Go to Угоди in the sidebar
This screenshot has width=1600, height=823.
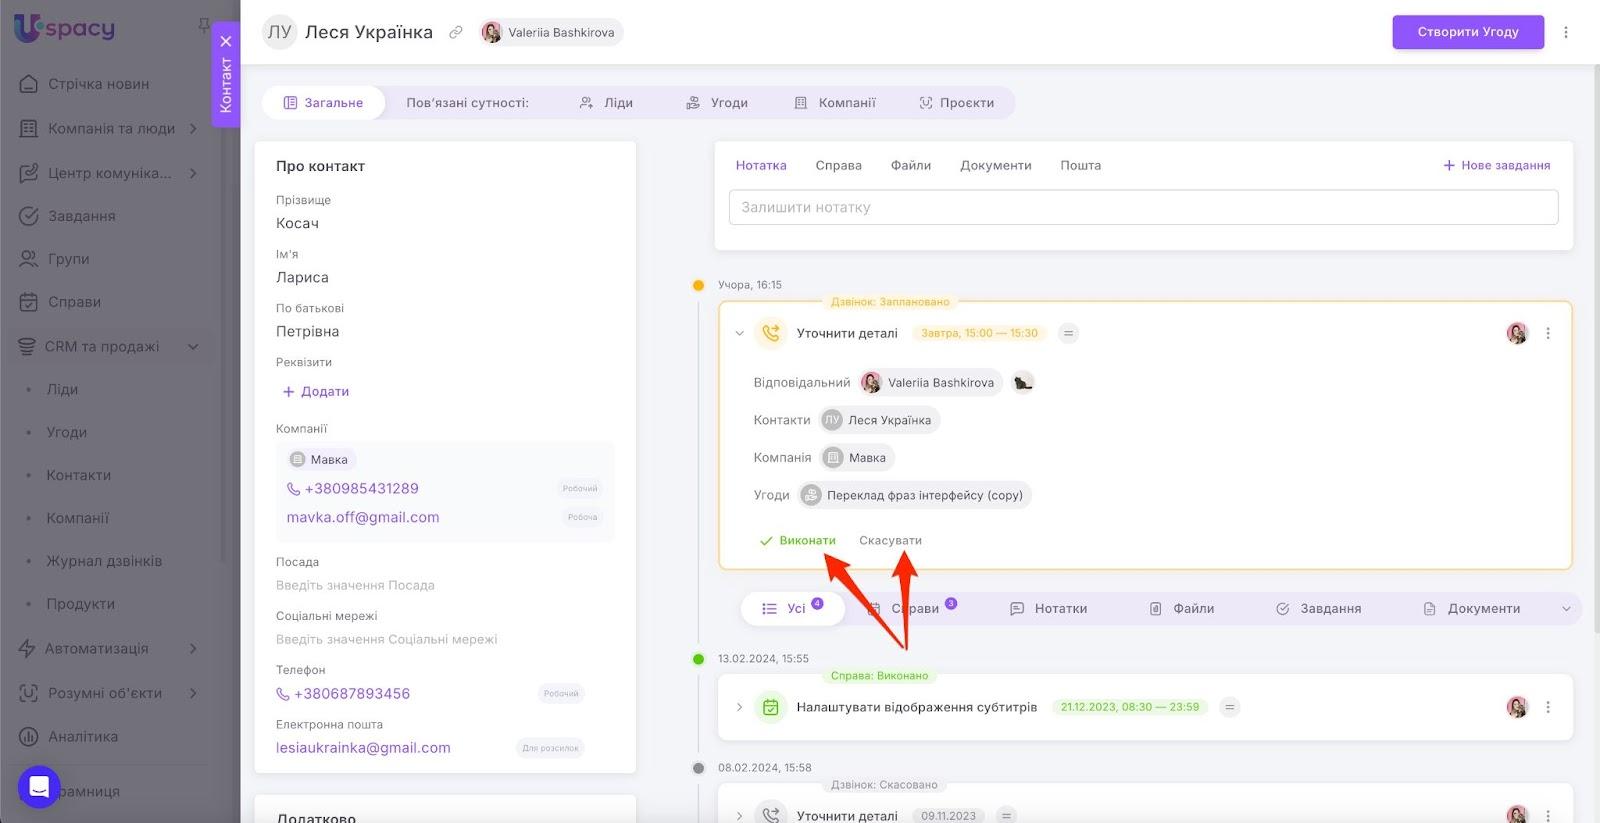point(67,433)
